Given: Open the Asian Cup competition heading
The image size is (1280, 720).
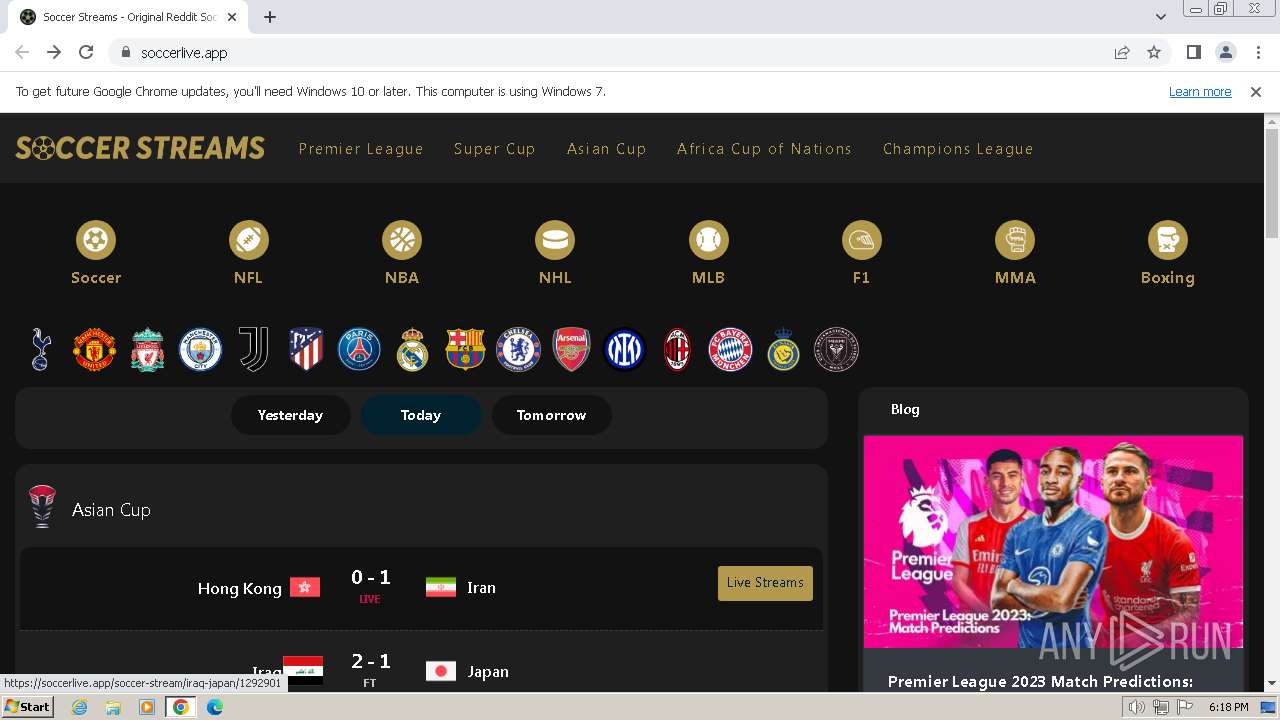Looking at the screenshot, I should tap(111, 510).
